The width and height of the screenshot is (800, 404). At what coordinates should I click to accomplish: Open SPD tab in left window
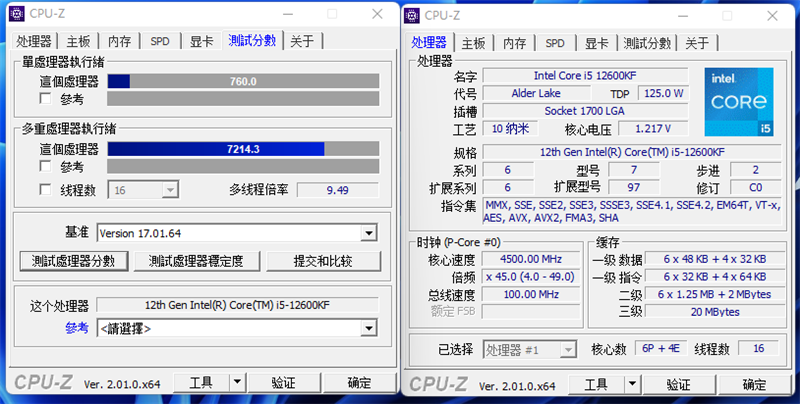point(160,41)
